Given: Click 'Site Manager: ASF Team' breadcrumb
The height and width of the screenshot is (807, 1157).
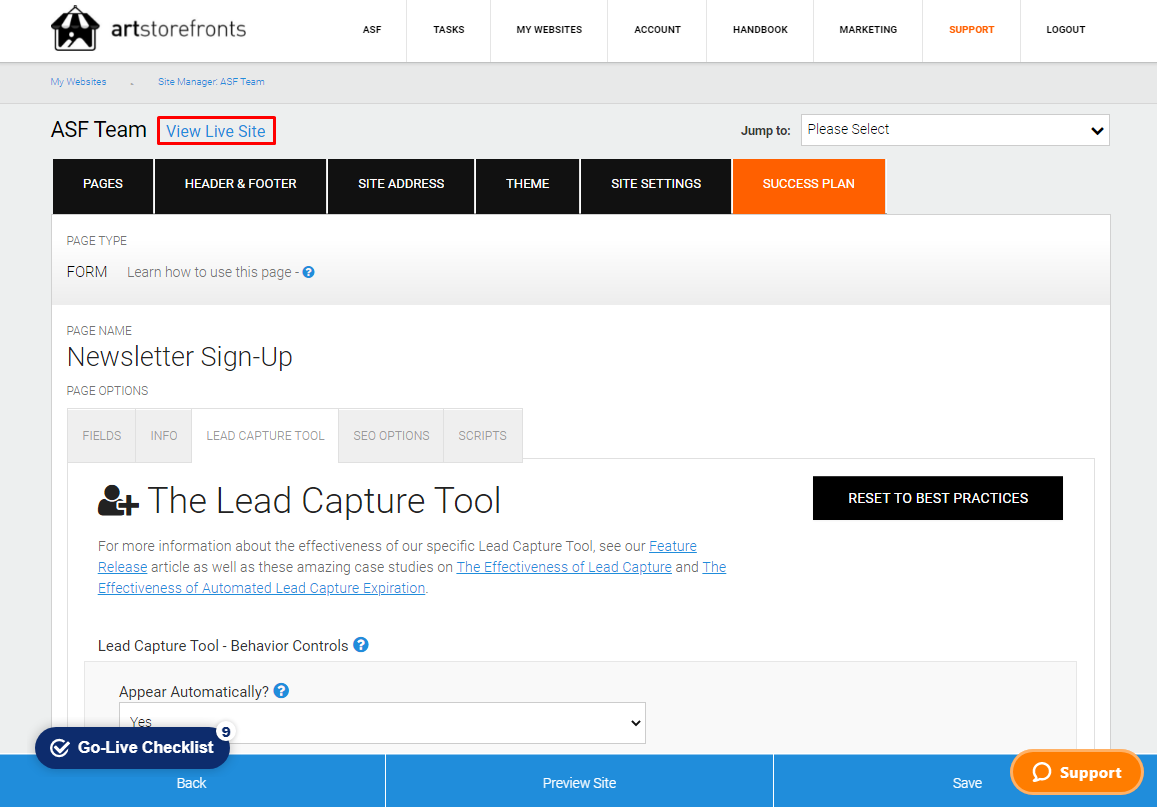Looking at the screenshot, I should (x=211, y=82).
